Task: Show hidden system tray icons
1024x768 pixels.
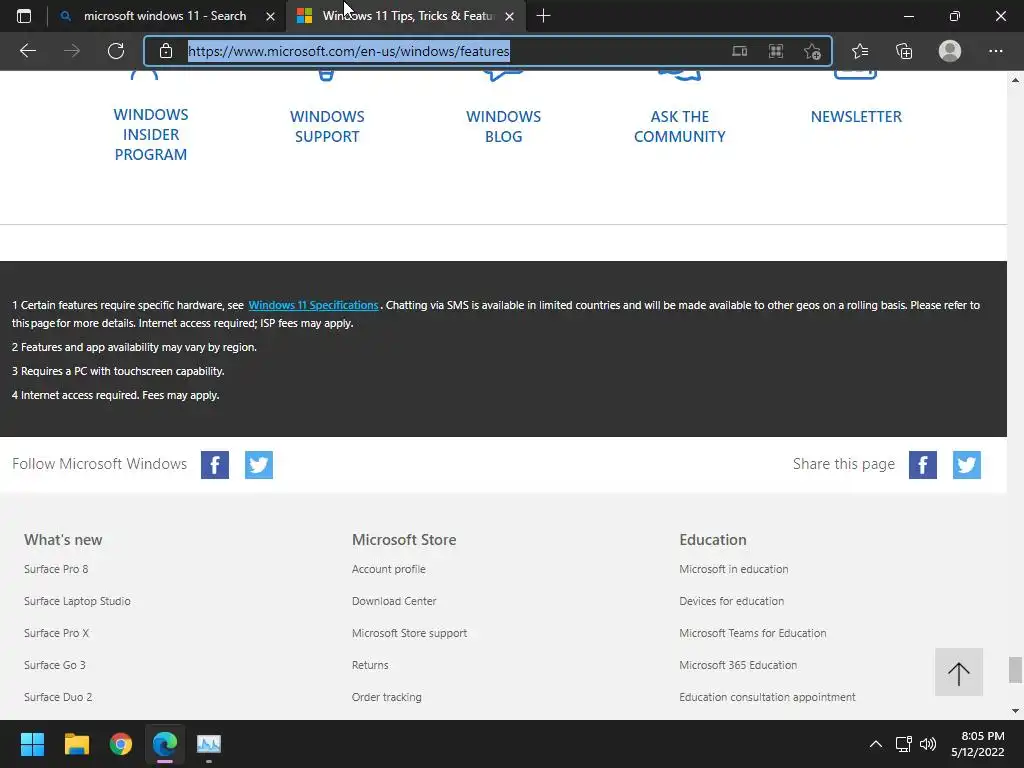Action: (x=876, y=744)
